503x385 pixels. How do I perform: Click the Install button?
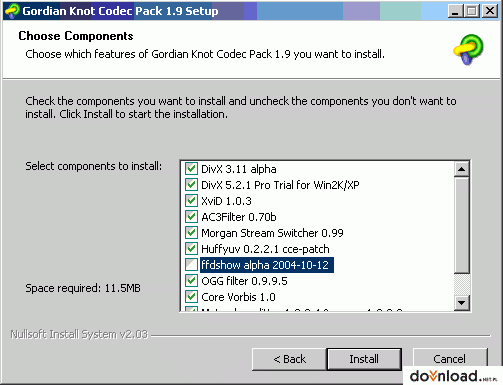(x=364, y=359)
